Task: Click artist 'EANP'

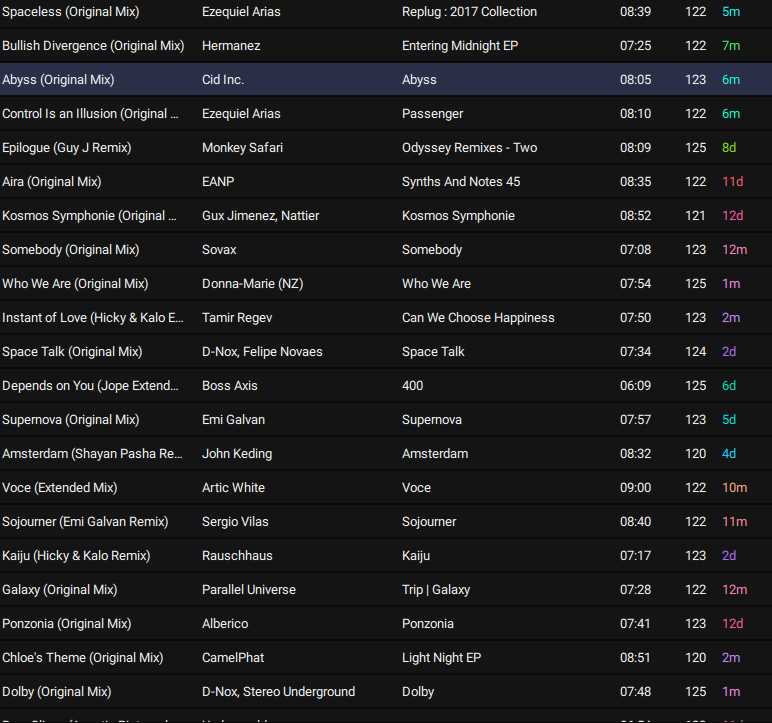Action: click(218, 182)
